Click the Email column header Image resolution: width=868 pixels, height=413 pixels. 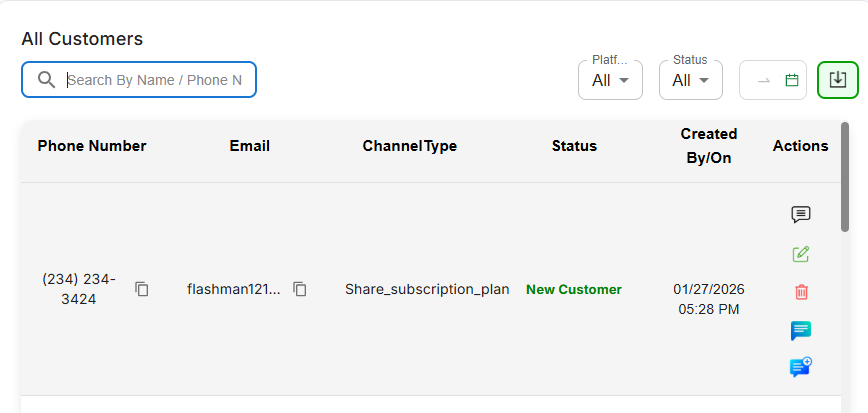coord(250,146)
